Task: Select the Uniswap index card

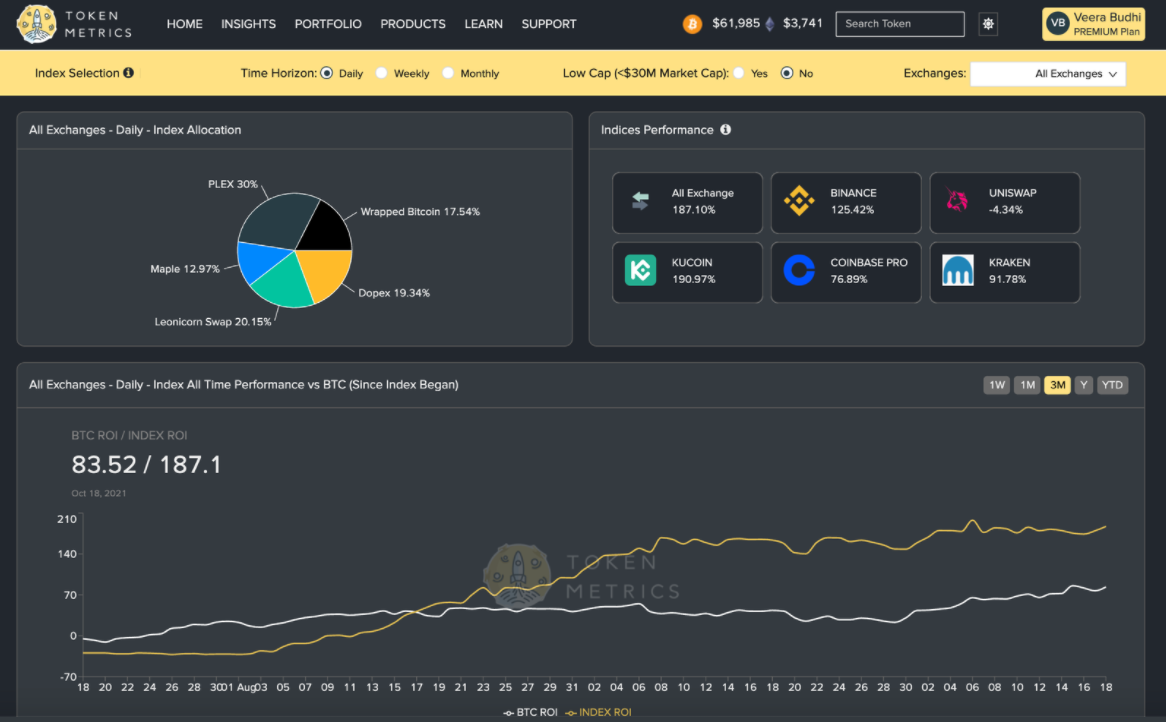Action: tap(1005, 202)
